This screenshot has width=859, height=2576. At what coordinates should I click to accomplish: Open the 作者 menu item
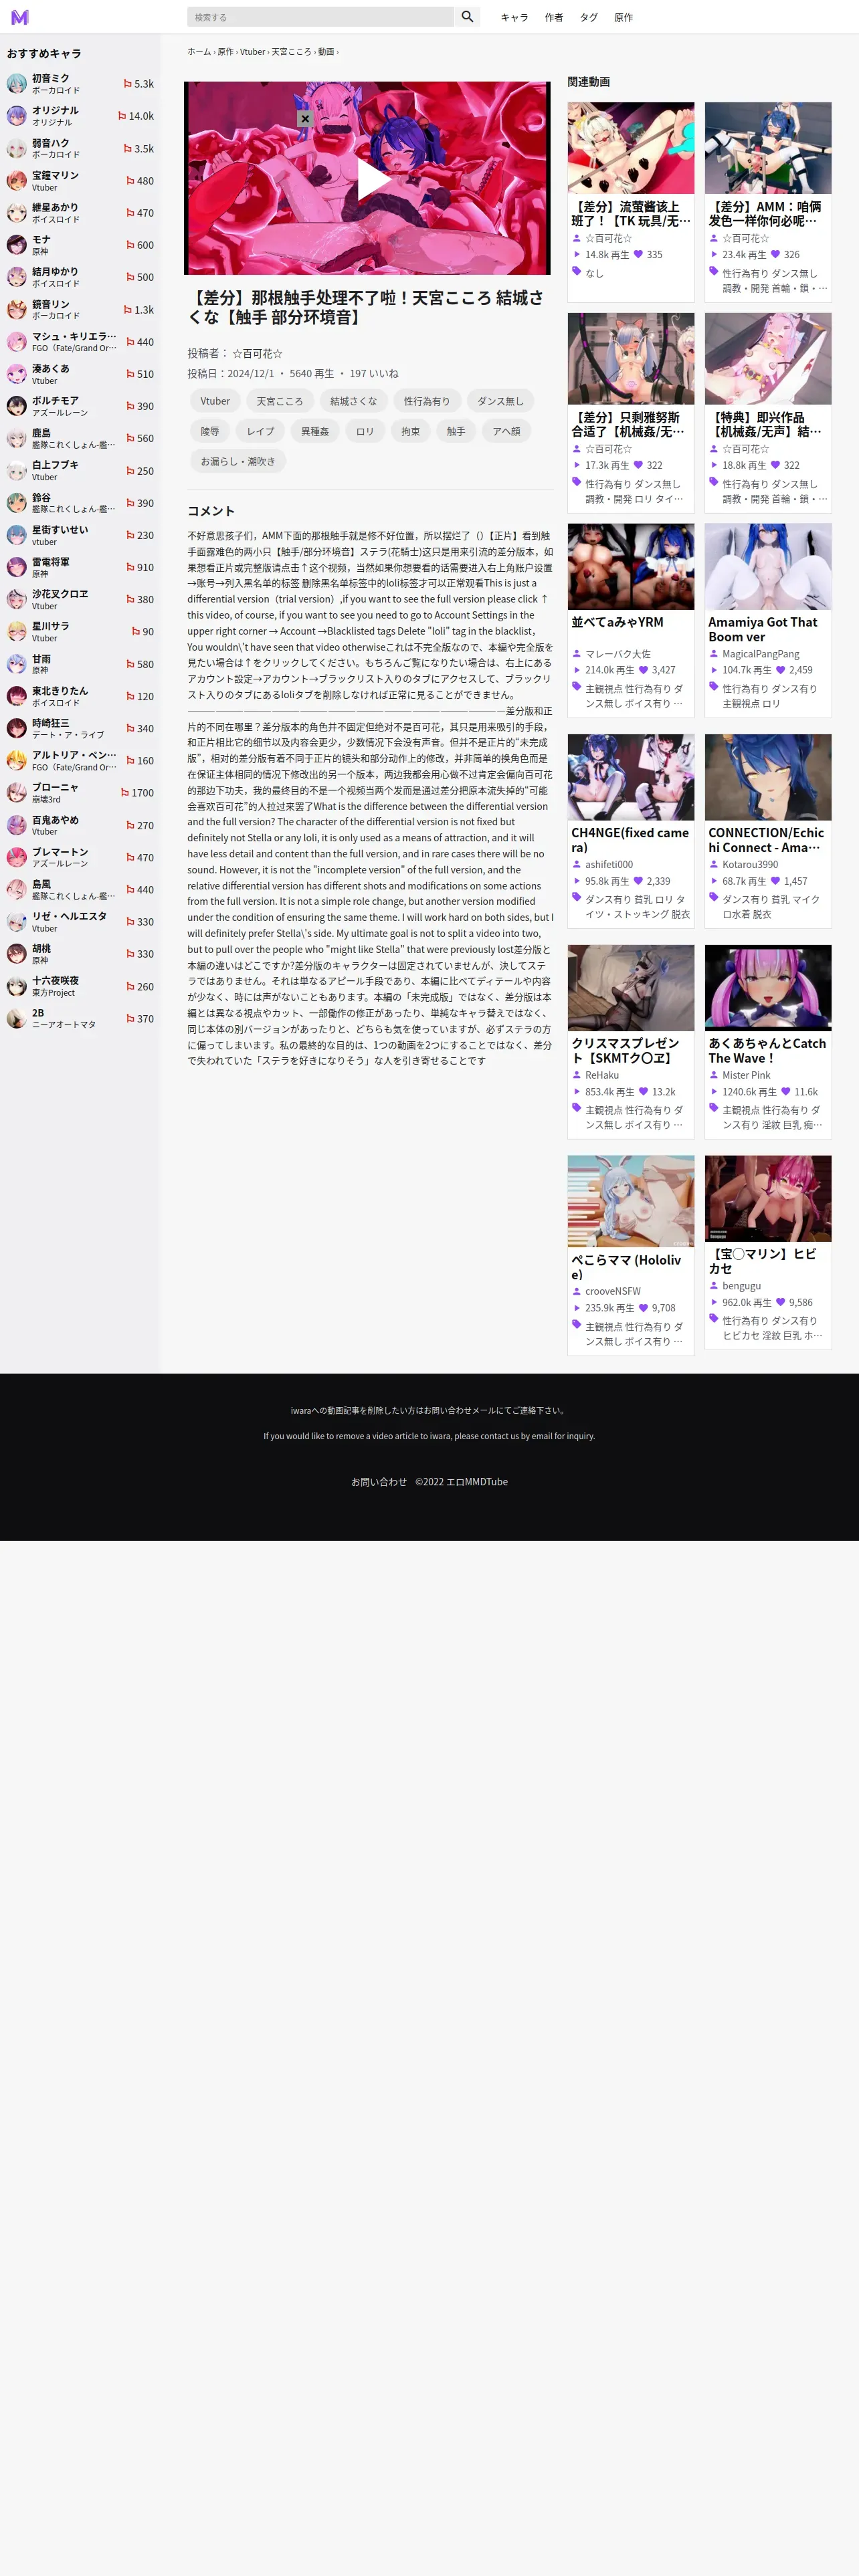click(554, 18)
